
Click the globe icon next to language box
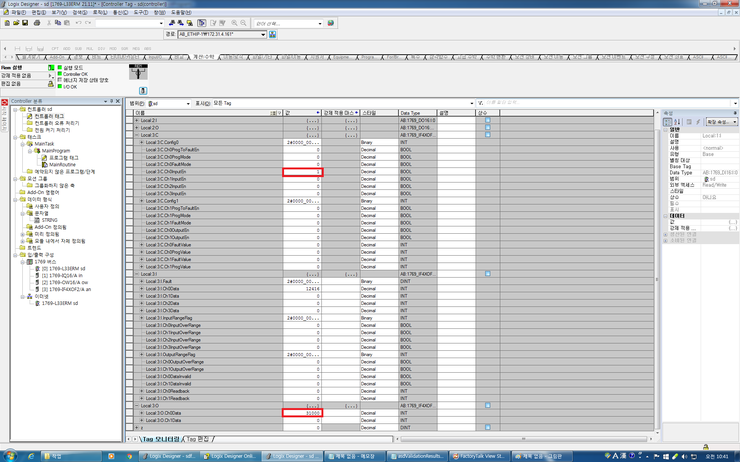(x=331, y=23)
